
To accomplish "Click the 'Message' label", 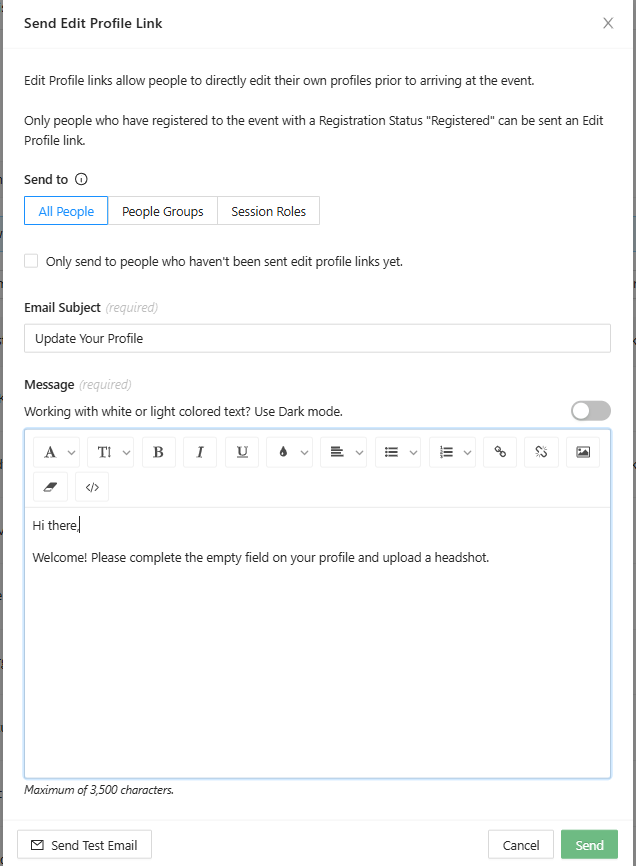I will point(49,384).
